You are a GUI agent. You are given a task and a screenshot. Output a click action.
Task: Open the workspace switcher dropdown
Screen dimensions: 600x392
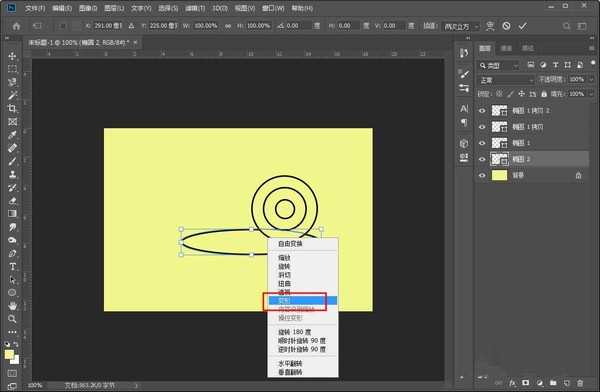[582, 26]
